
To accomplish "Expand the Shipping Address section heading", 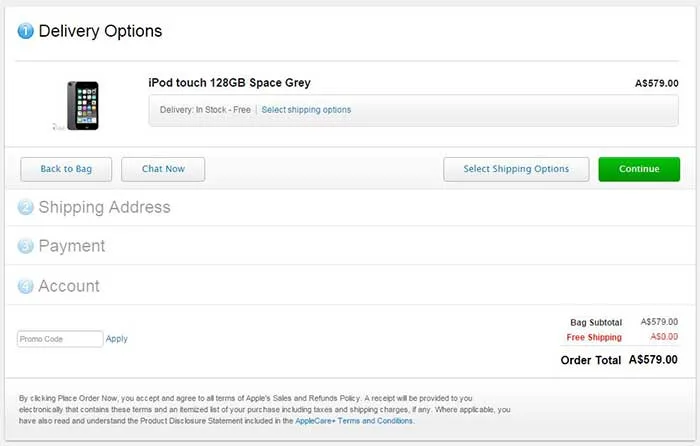I will point(104,208).
